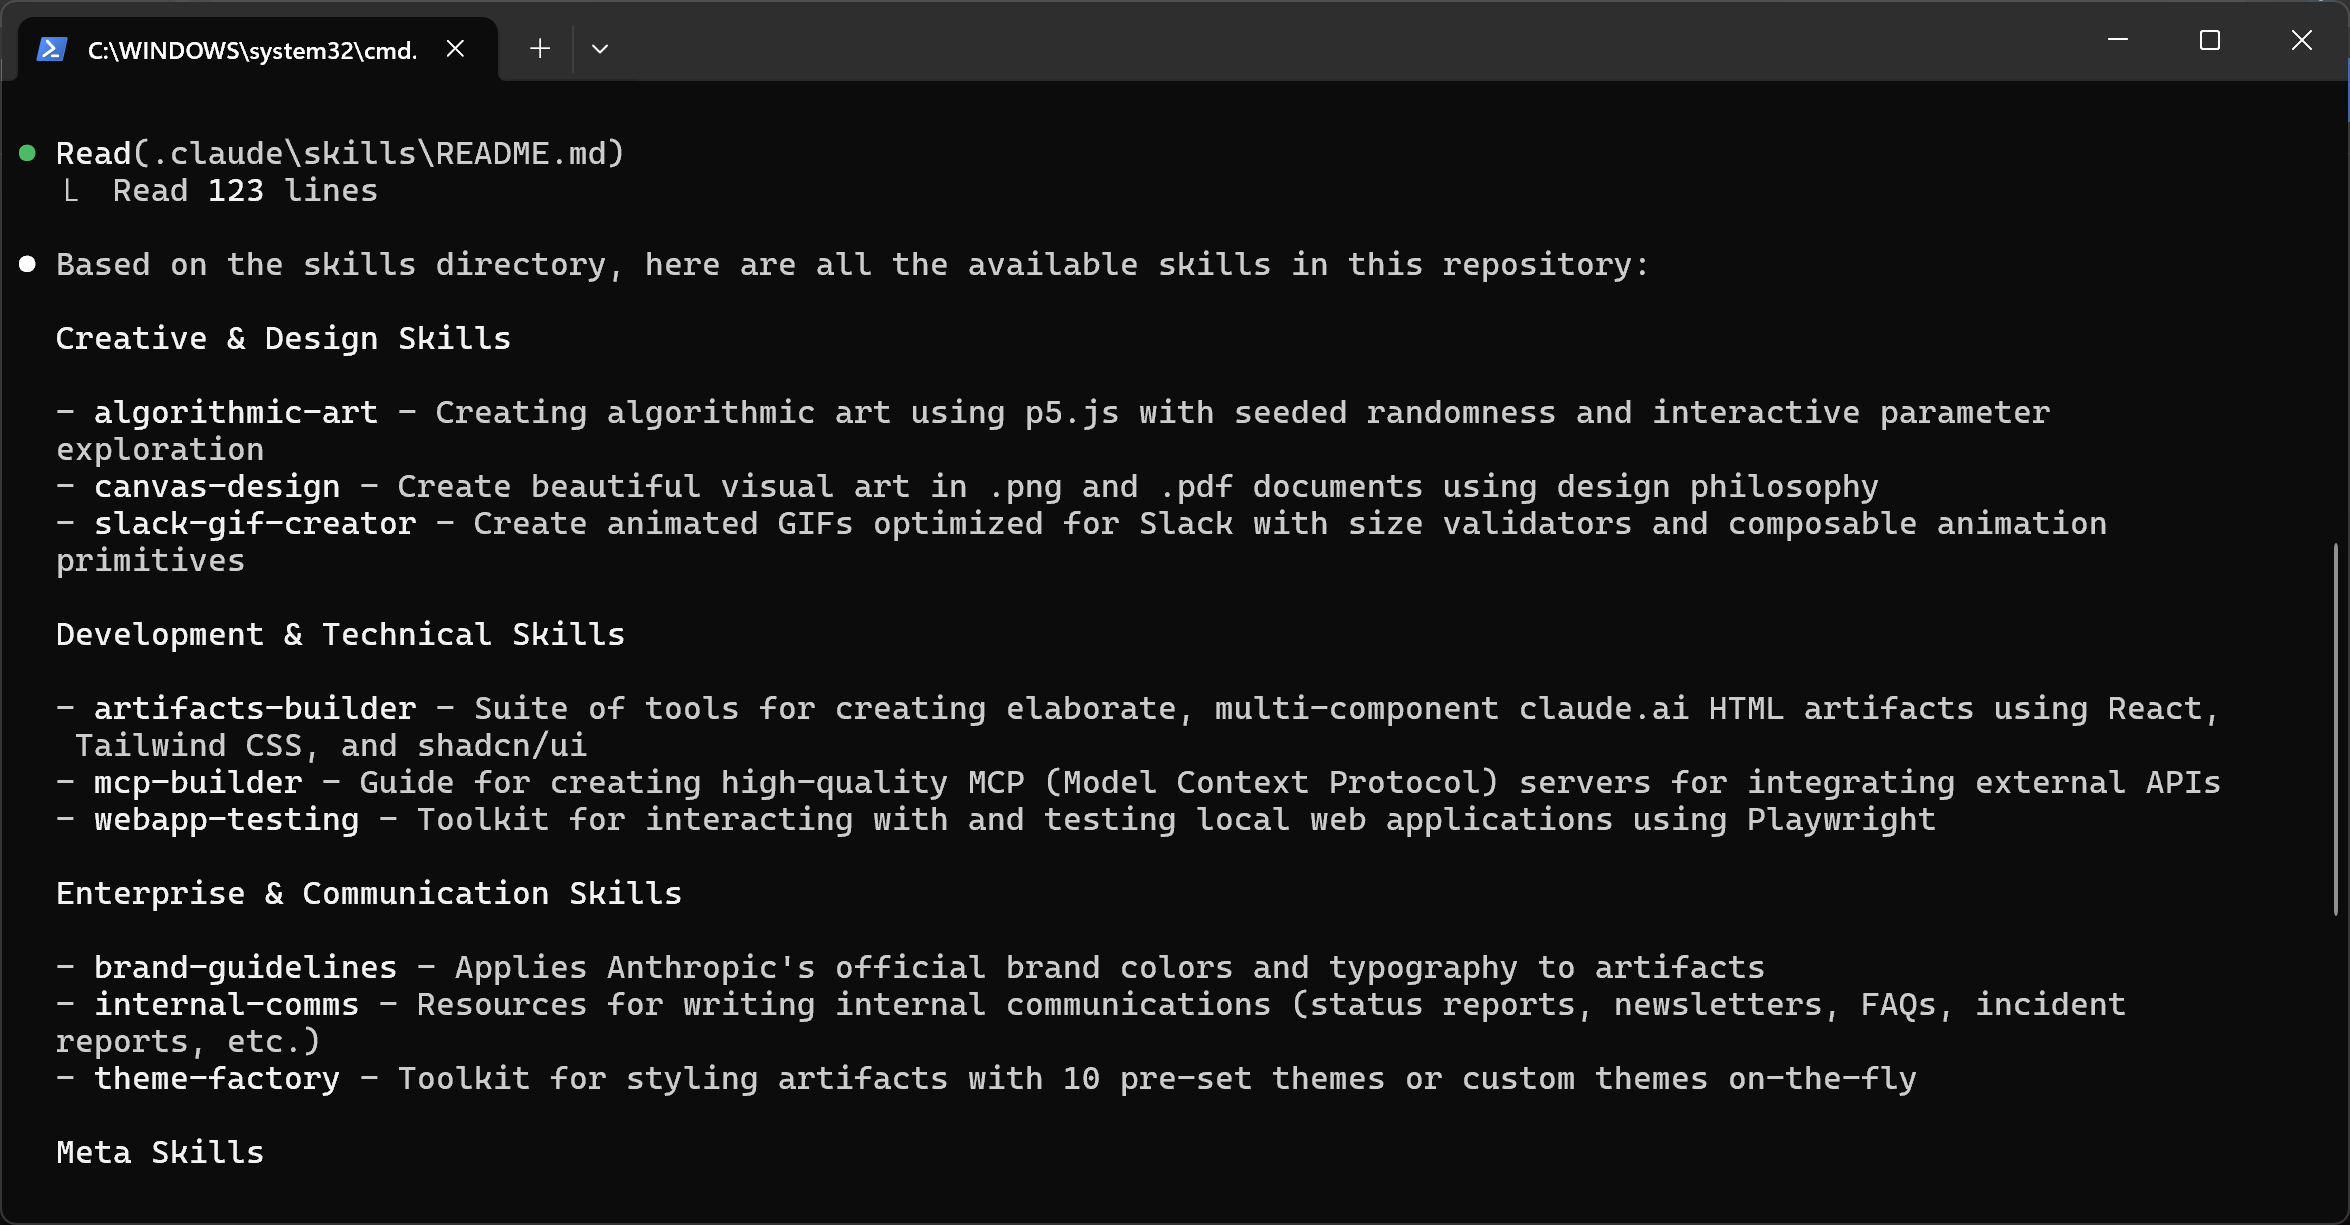
Task: Click the green dot beside Read command
Action: click(x=28, y=153)
